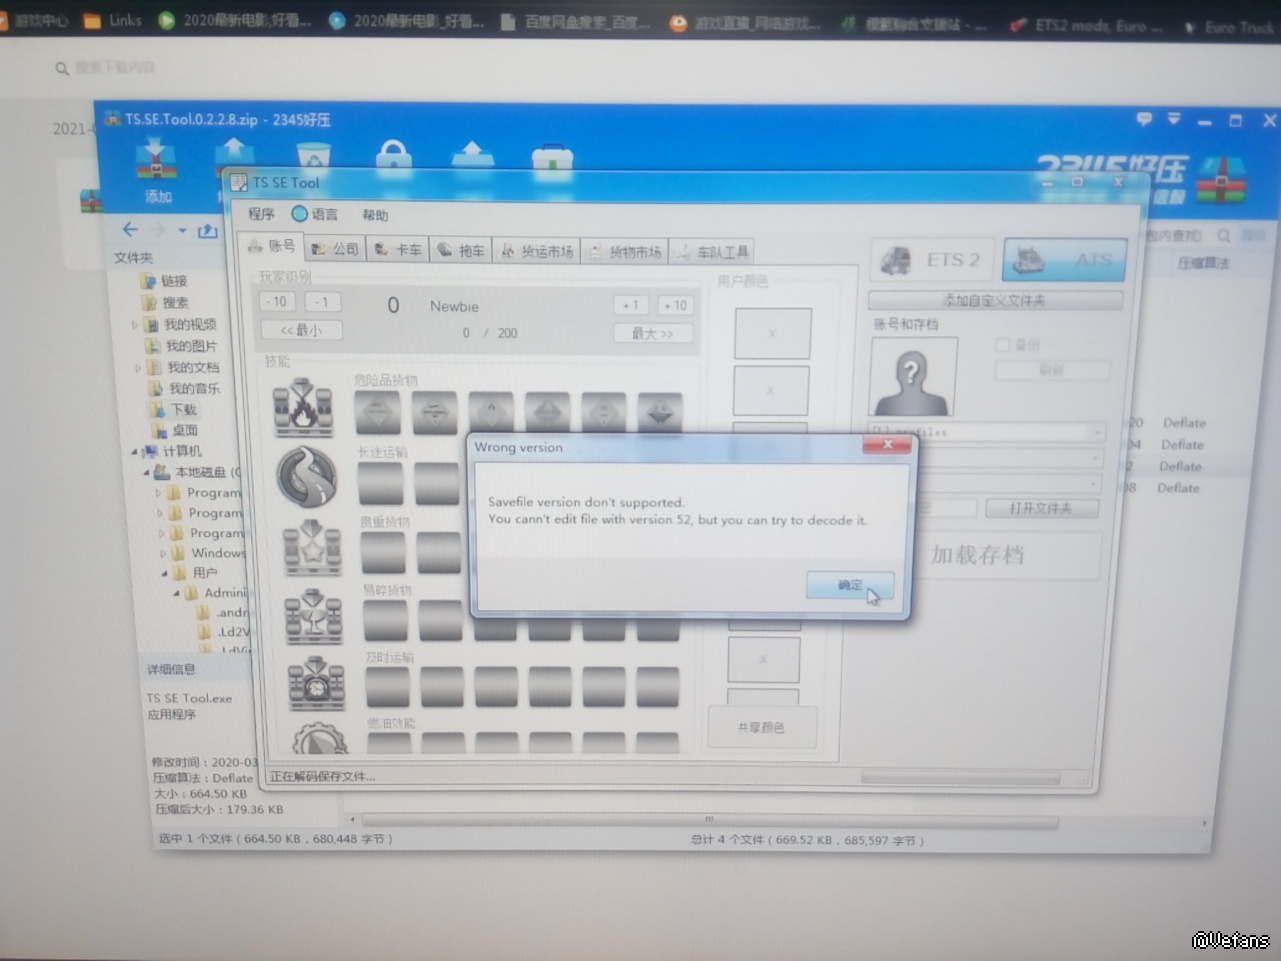Viewport: 1281px width, 961px height.
Task: Close the Wrong version dialog
Action: coord(887,445)
